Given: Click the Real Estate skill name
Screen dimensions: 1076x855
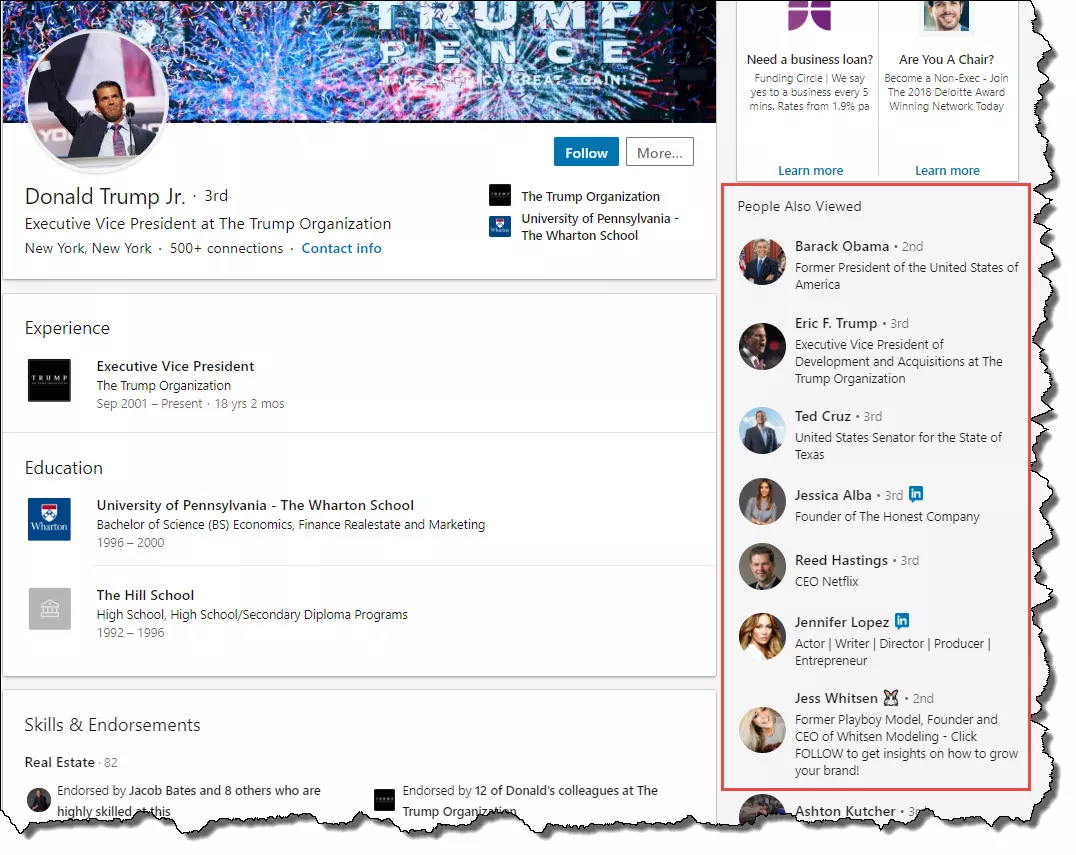Looking at the screenshot, I should coord(60,762).
